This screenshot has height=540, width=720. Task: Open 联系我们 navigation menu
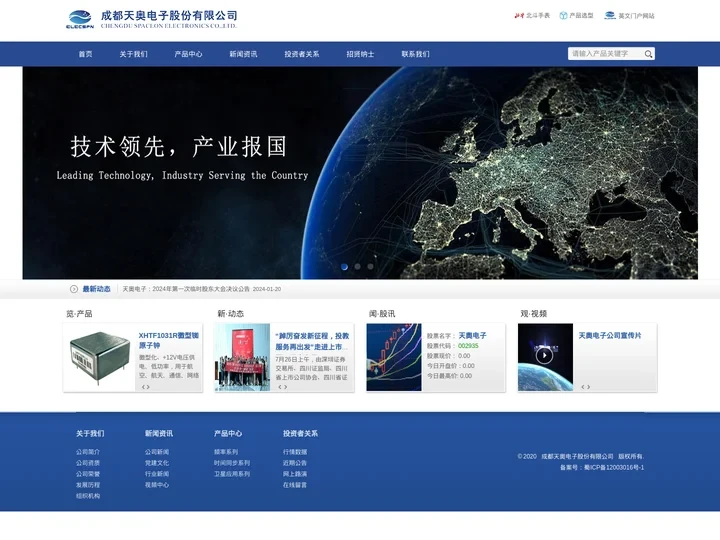pyautogui.click(x=416, y=54)
